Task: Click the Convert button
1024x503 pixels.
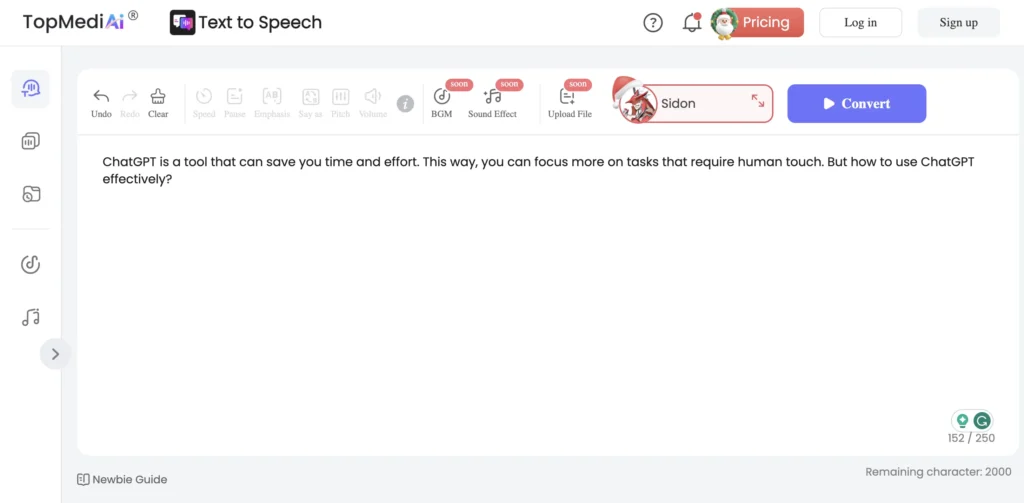Action: click(857, 103)
